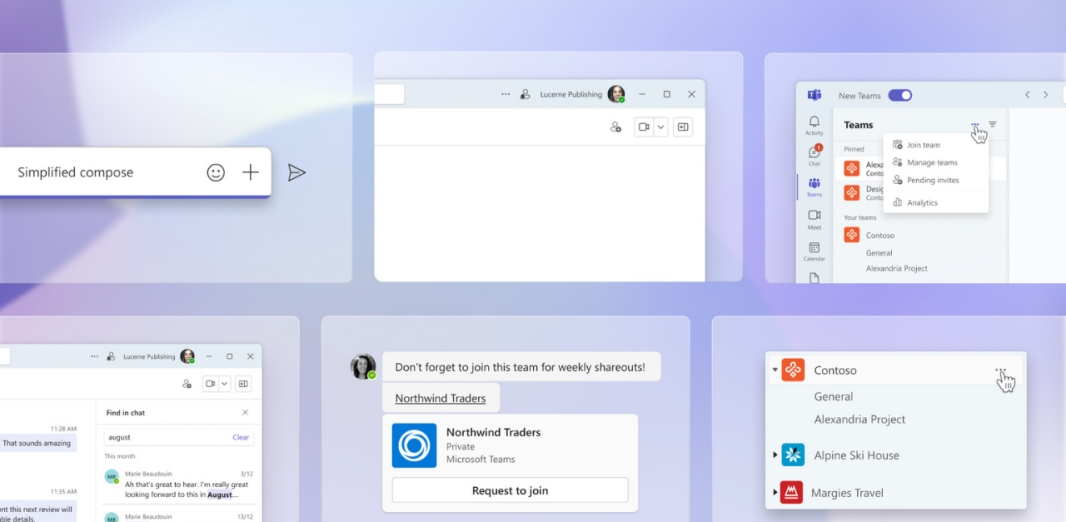
Task: Collapse the Contoso team in the list with Alpine Ski House
Action: [x=775, y=370]
